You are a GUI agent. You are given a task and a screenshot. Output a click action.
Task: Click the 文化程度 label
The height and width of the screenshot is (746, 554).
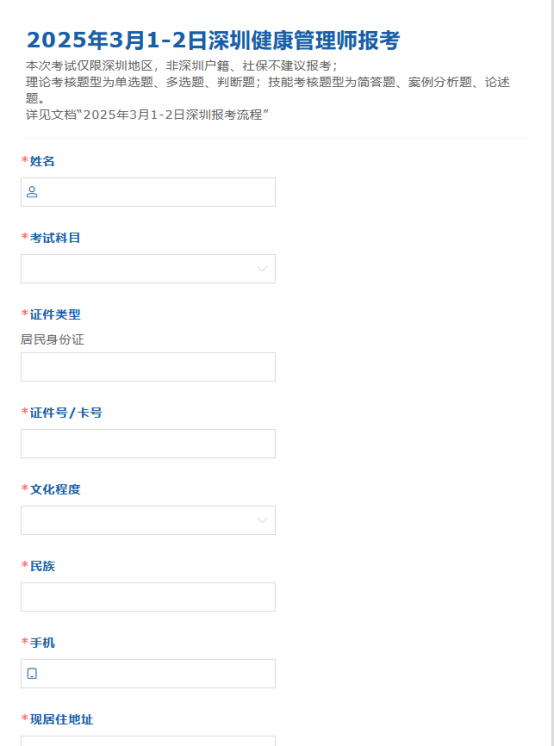[x=55, y=489]
